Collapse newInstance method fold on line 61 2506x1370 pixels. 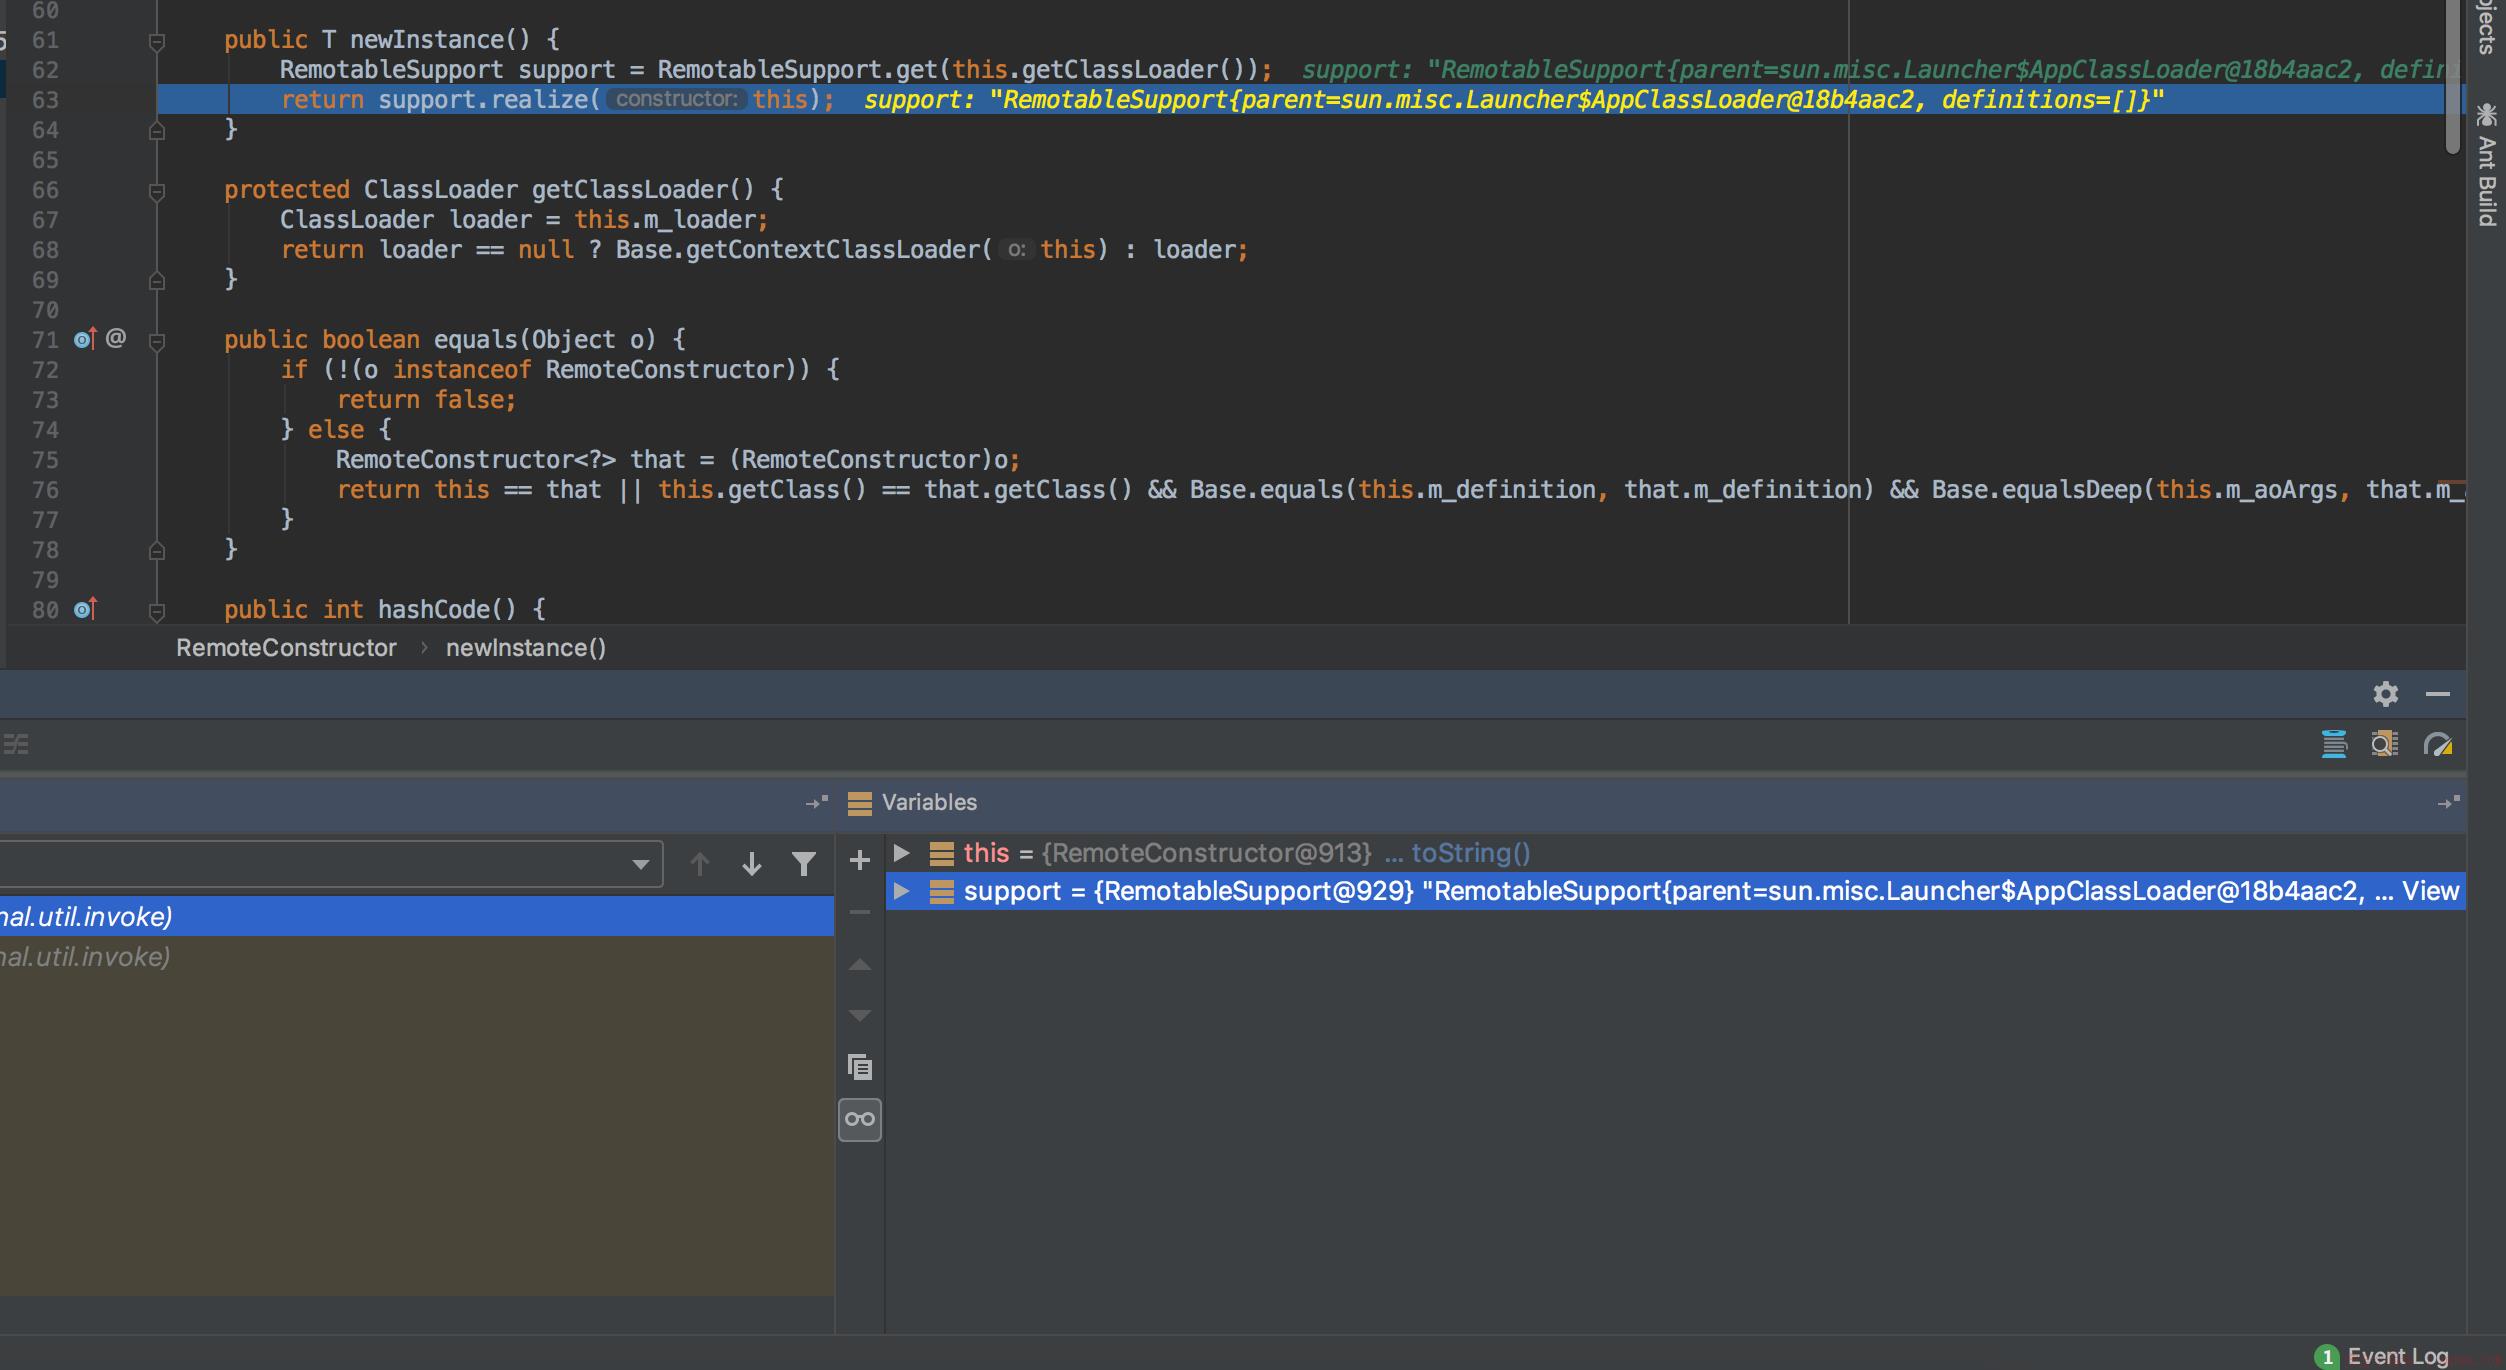point(157,41)
